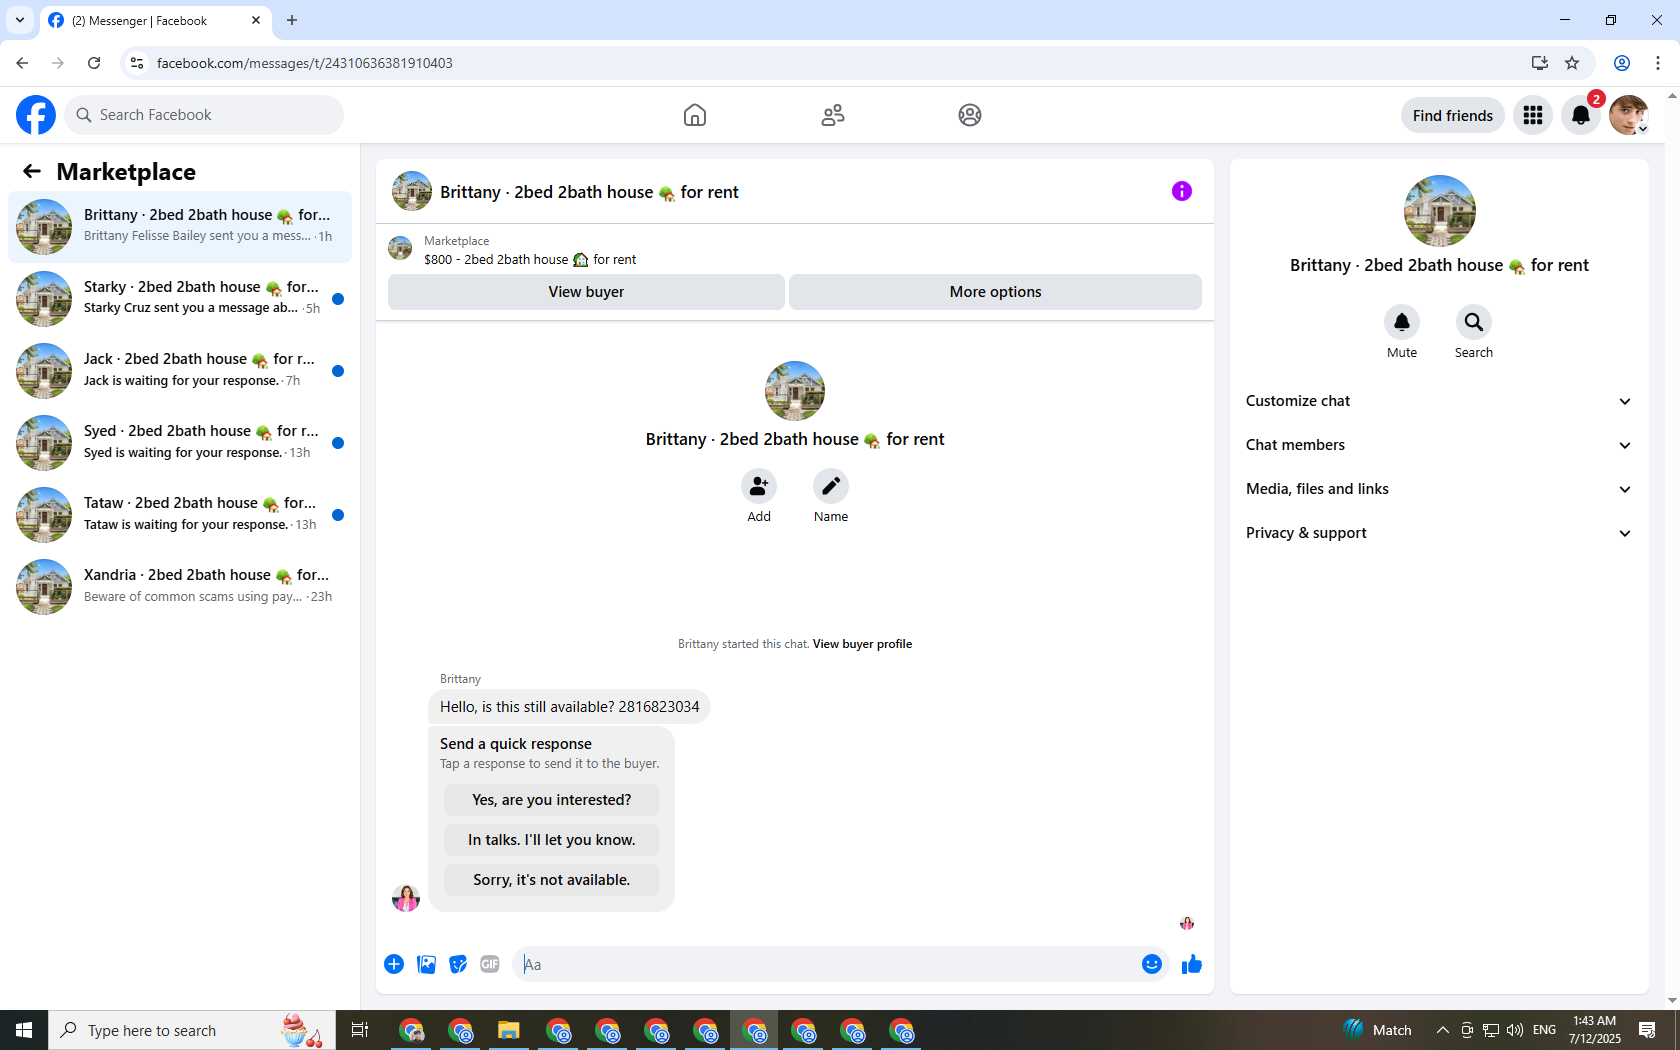
Task: Reload the page in the browser
Action: (x=94, y=63)
